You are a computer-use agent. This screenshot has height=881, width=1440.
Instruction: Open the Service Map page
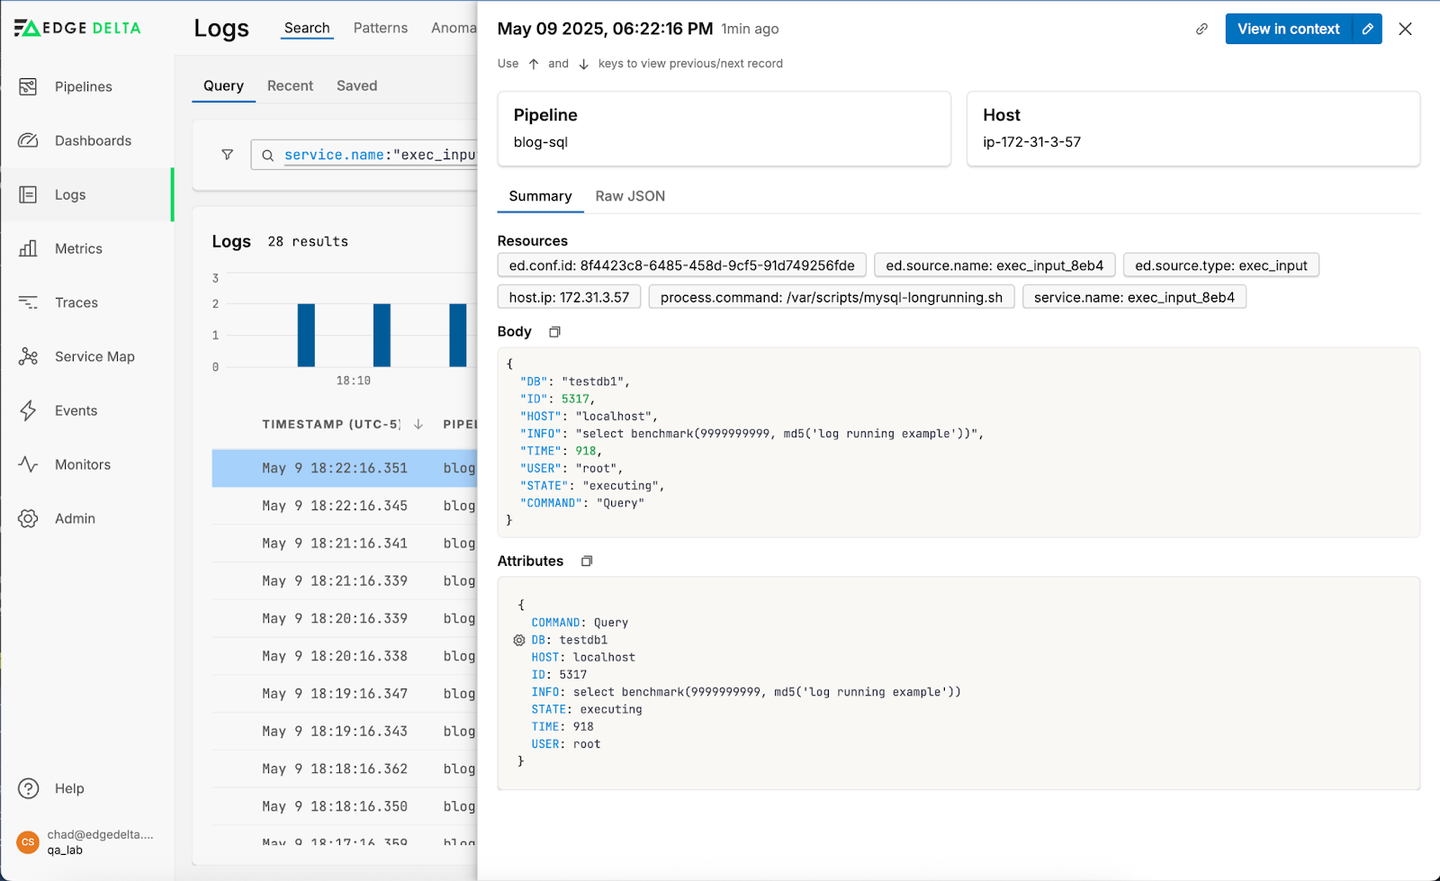[x=94, y=357]
